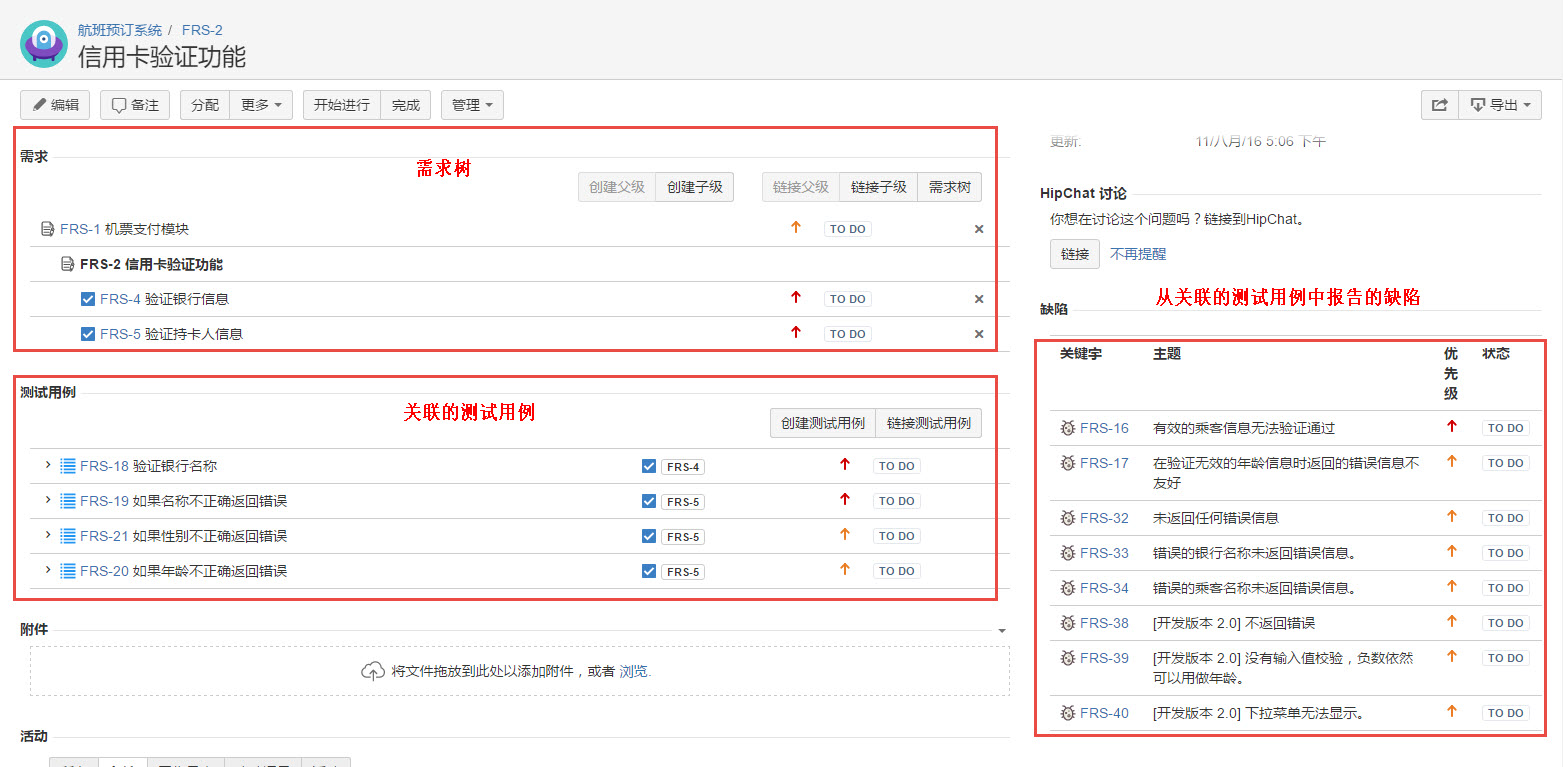This screenshot has height=767, width=1563.
Task: Click the document icon beside FRS-1
Action: (x=48, y=229)
